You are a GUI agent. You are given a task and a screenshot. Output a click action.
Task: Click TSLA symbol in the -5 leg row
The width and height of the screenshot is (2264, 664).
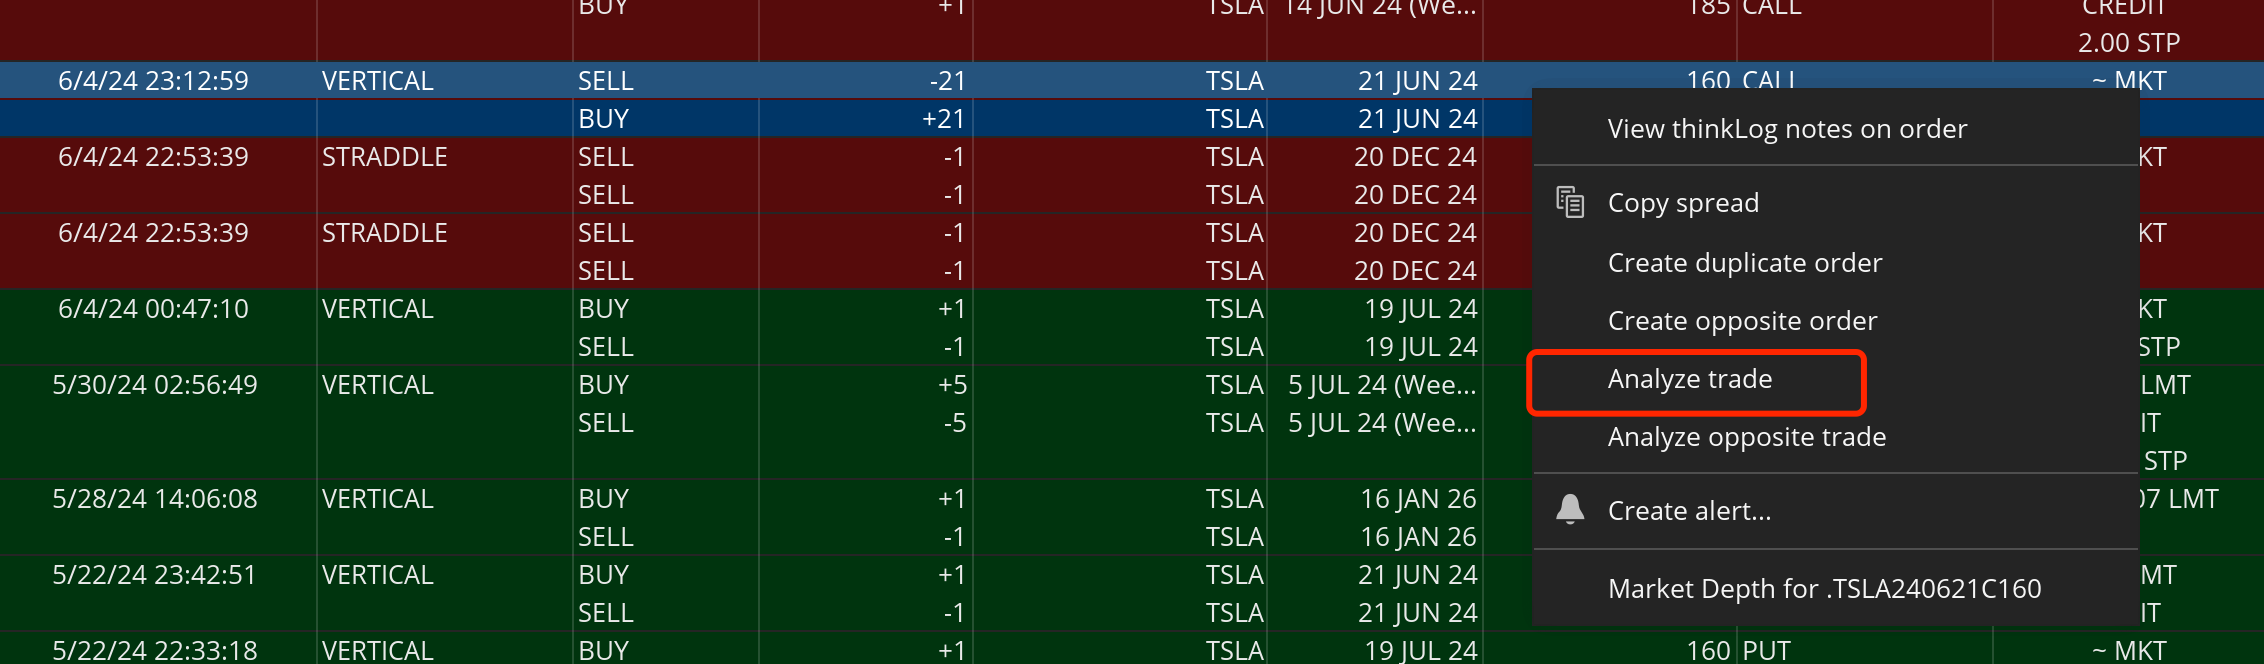click(1235, 423)
